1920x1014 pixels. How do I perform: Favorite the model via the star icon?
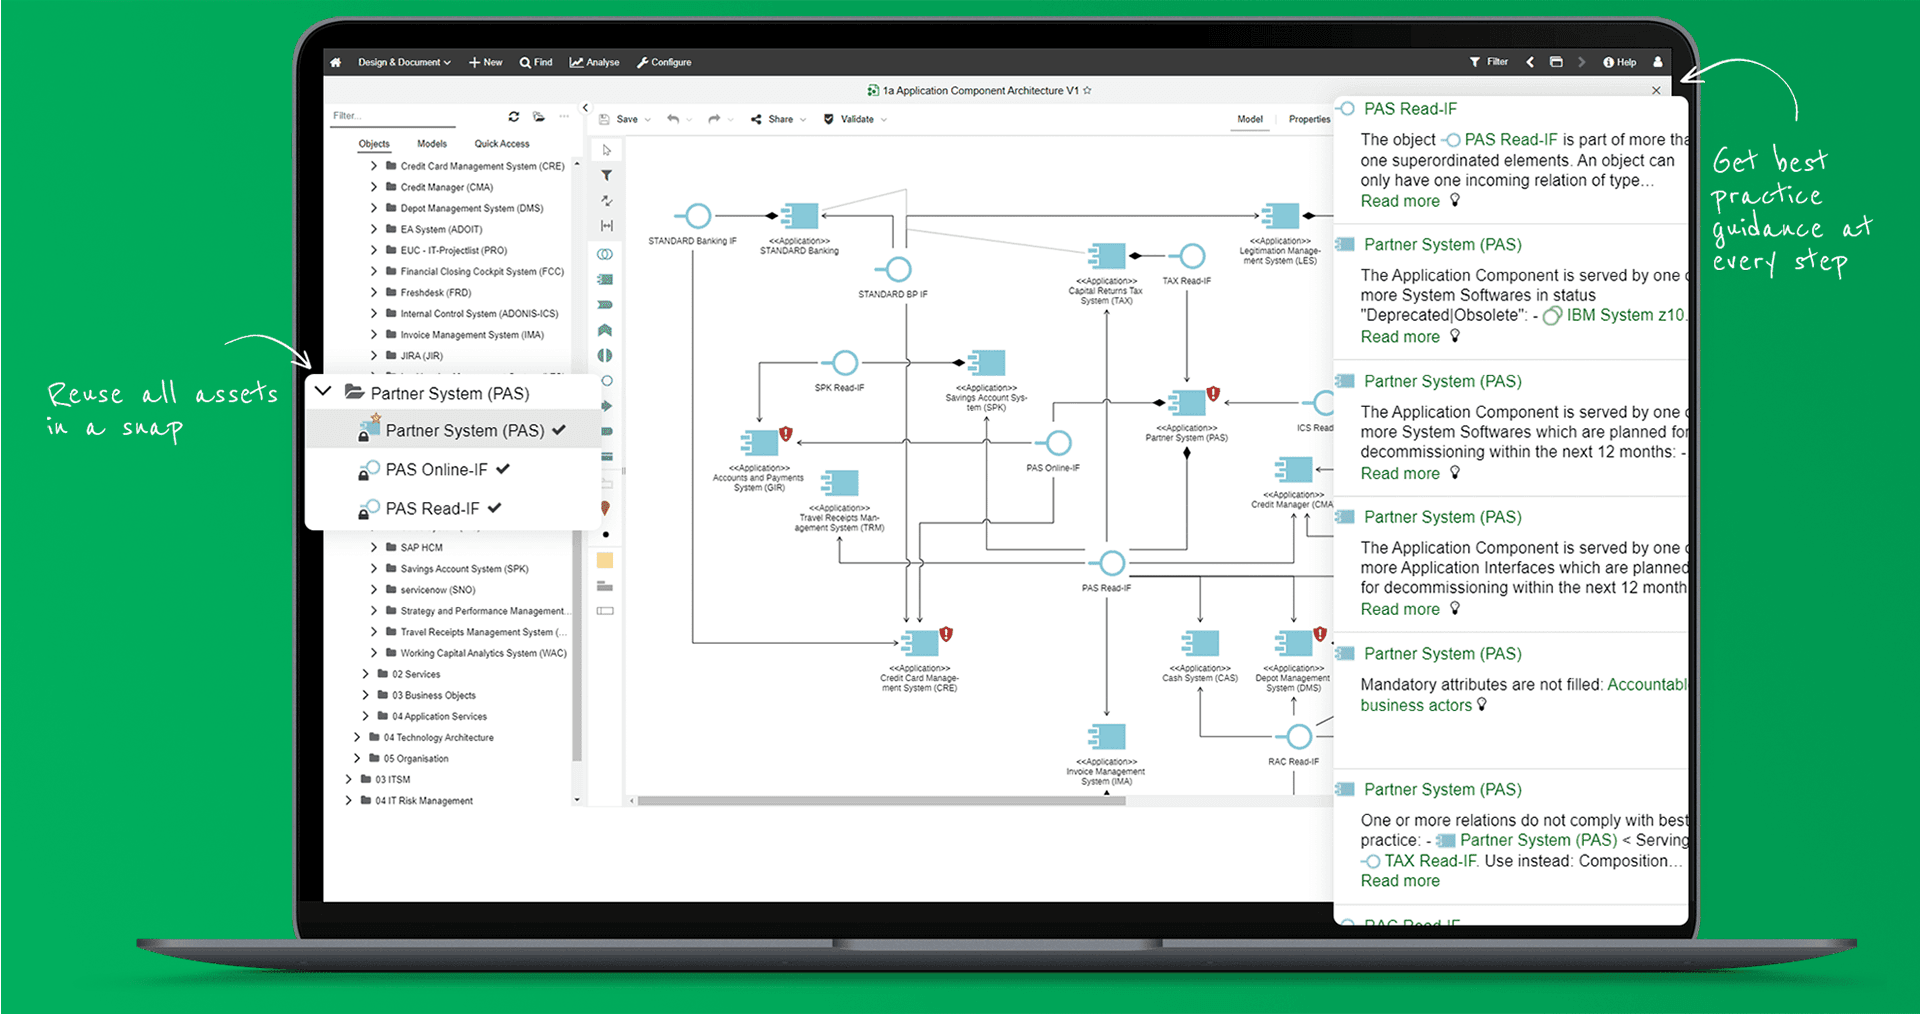click(1088, 89)
